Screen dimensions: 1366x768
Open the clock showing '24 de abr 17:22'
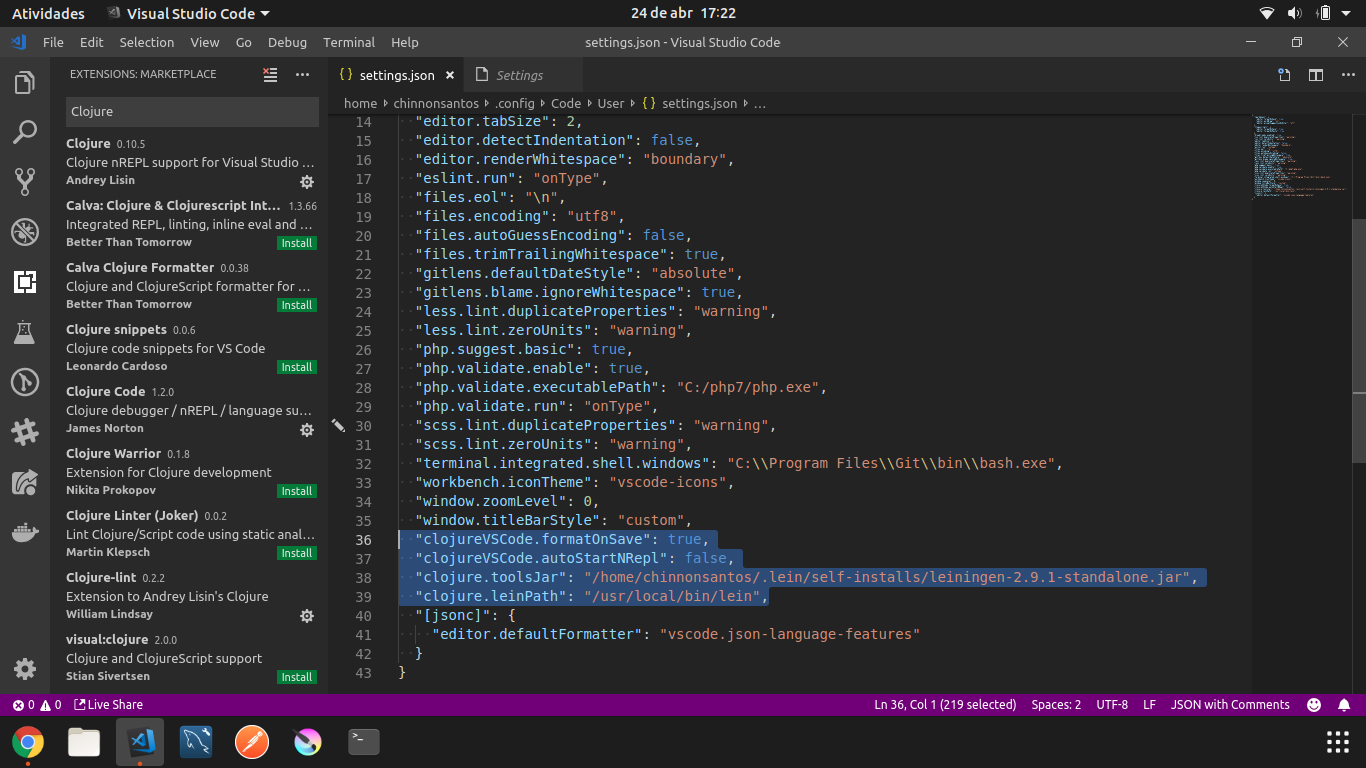pyautogui.click(x=683, y=13)
